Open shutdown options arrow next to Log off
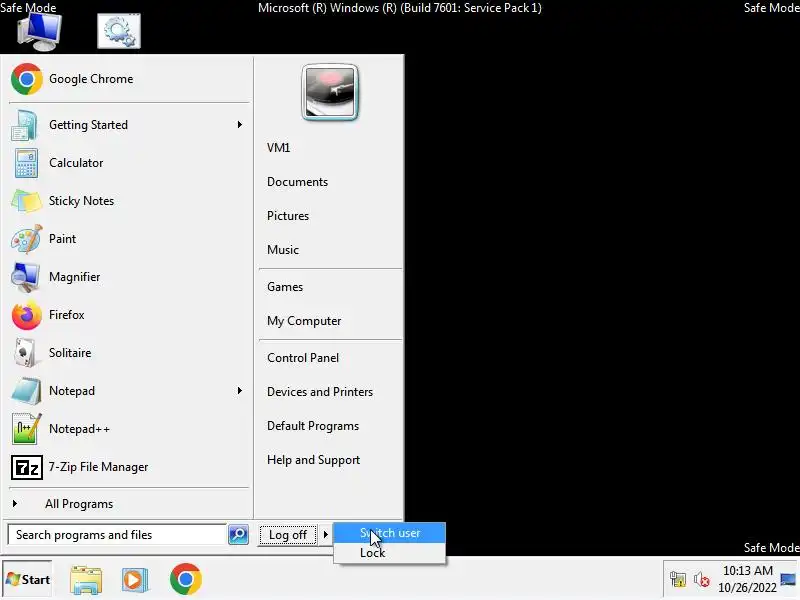The width and height of the screenshot is (800, 600). click(325, 535)
